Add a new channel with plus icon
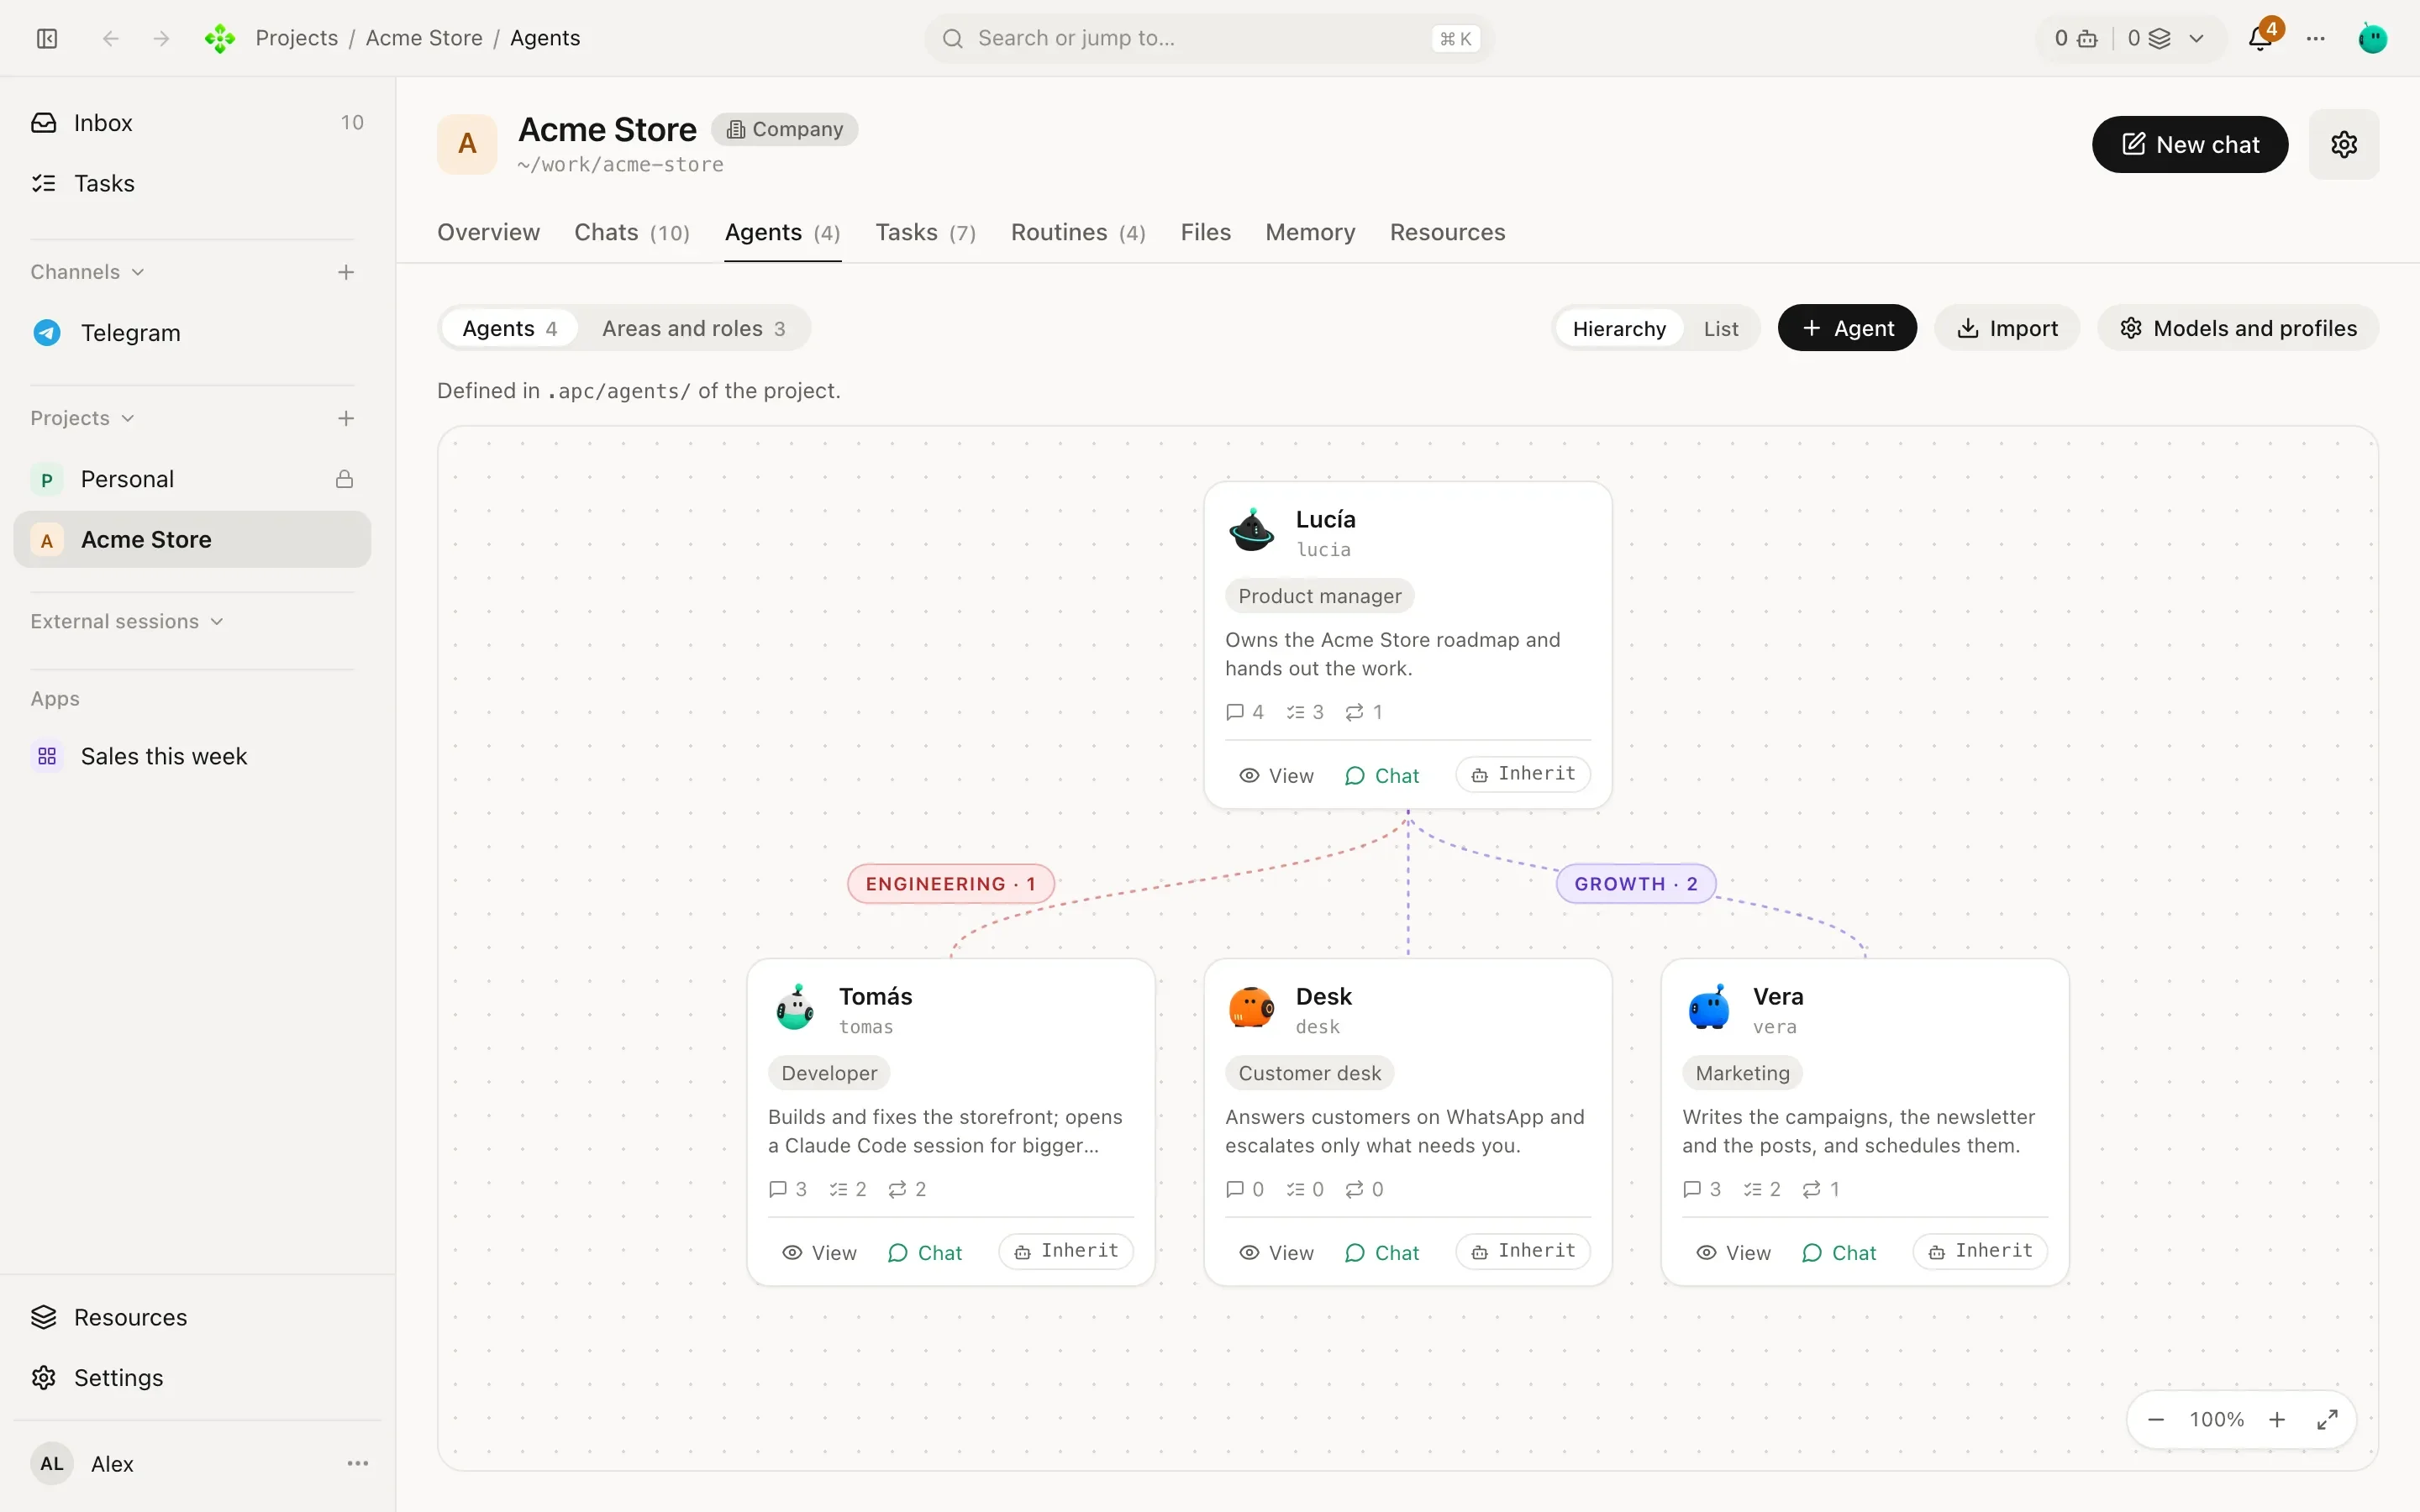Screen dimensions: 2420x1512 (x=346, y=272)
